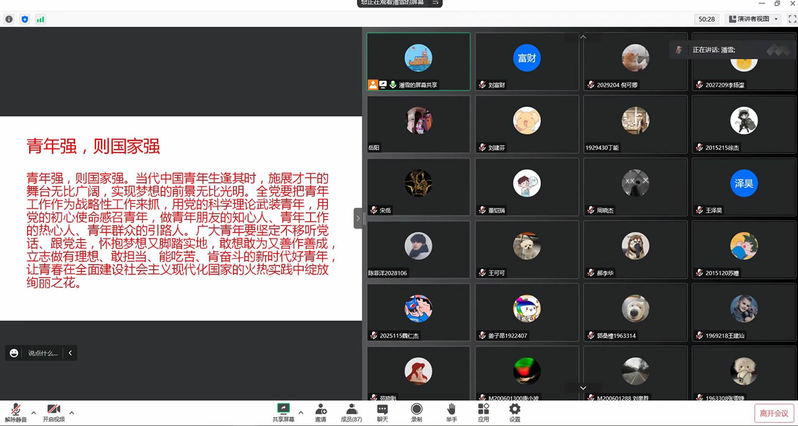The width and height of the screenshot is (798, 426).
Task: Click the meeting info icon at top left
Action: click(x=10, y=18)
